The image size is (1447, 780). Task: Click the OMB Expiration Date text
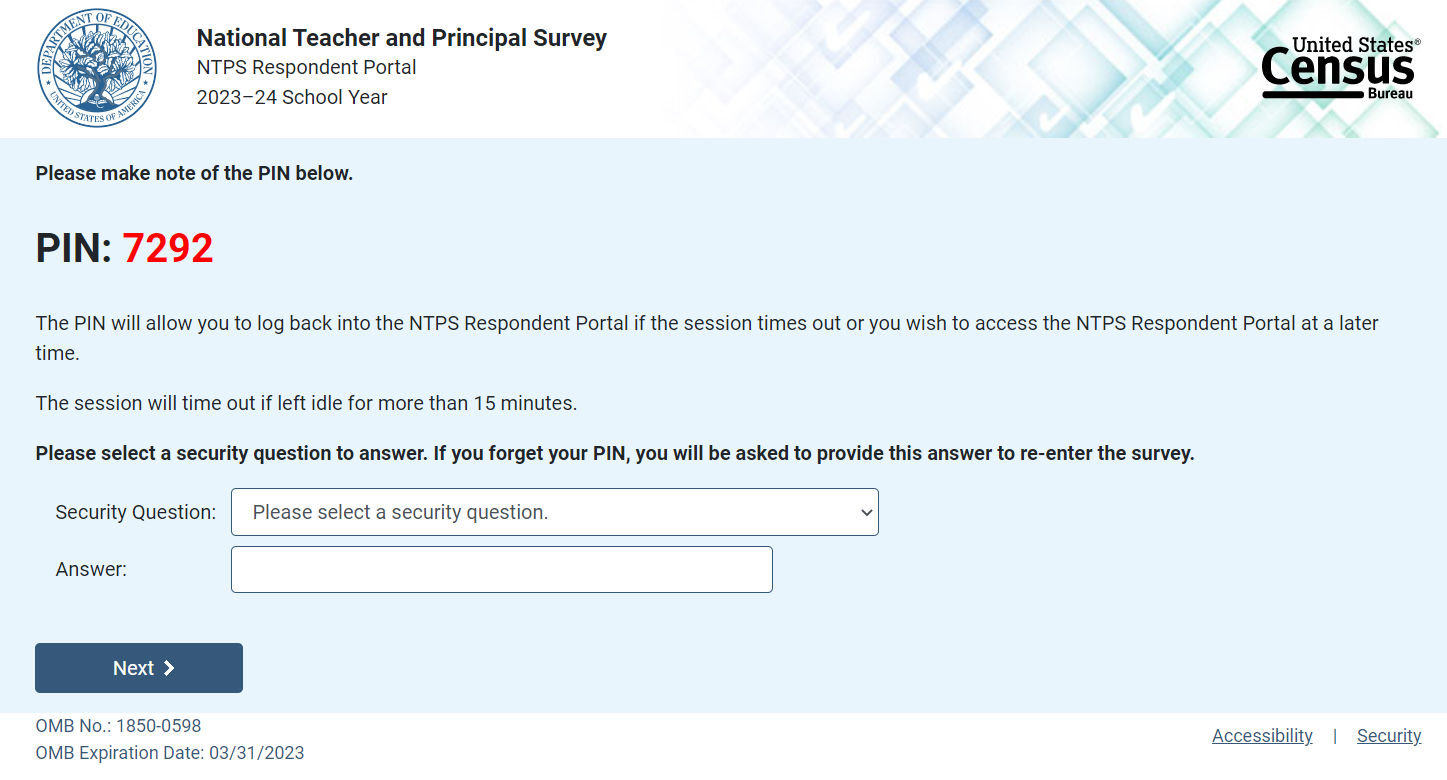click(169, 753)
